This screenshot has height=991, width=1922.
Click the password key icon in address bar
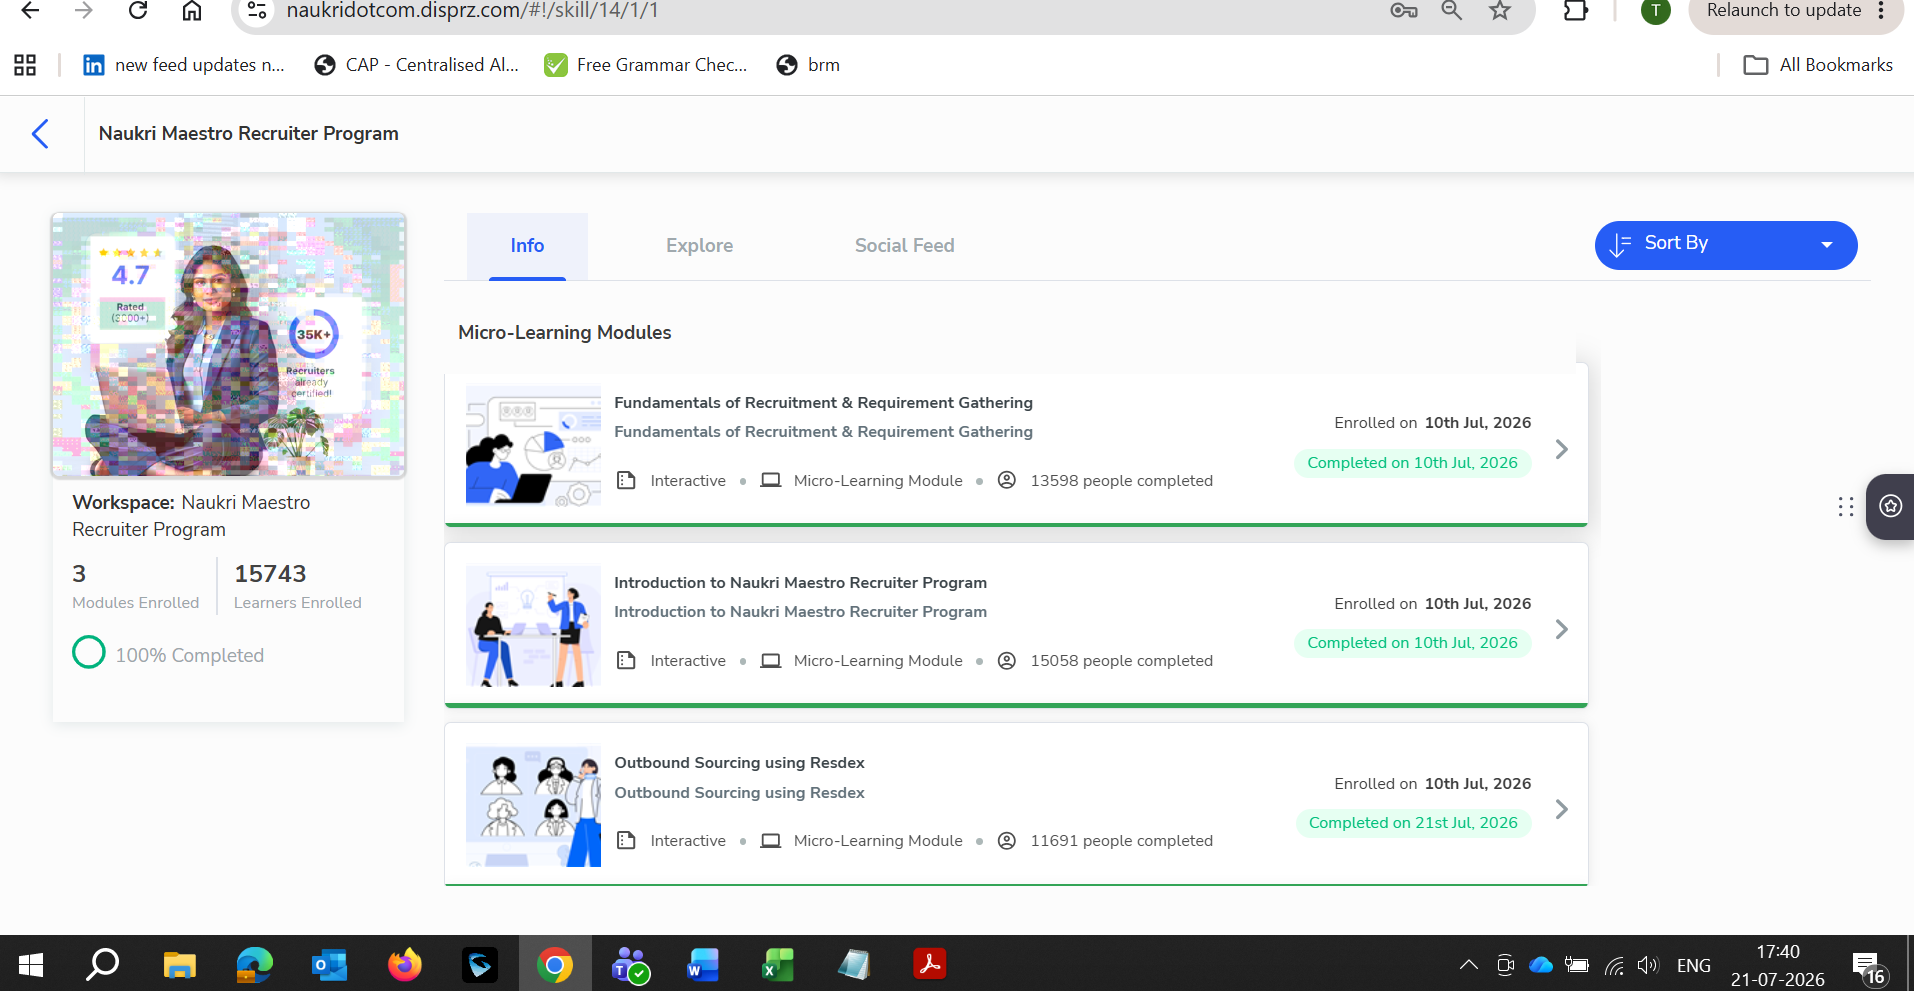[1404, 11]
